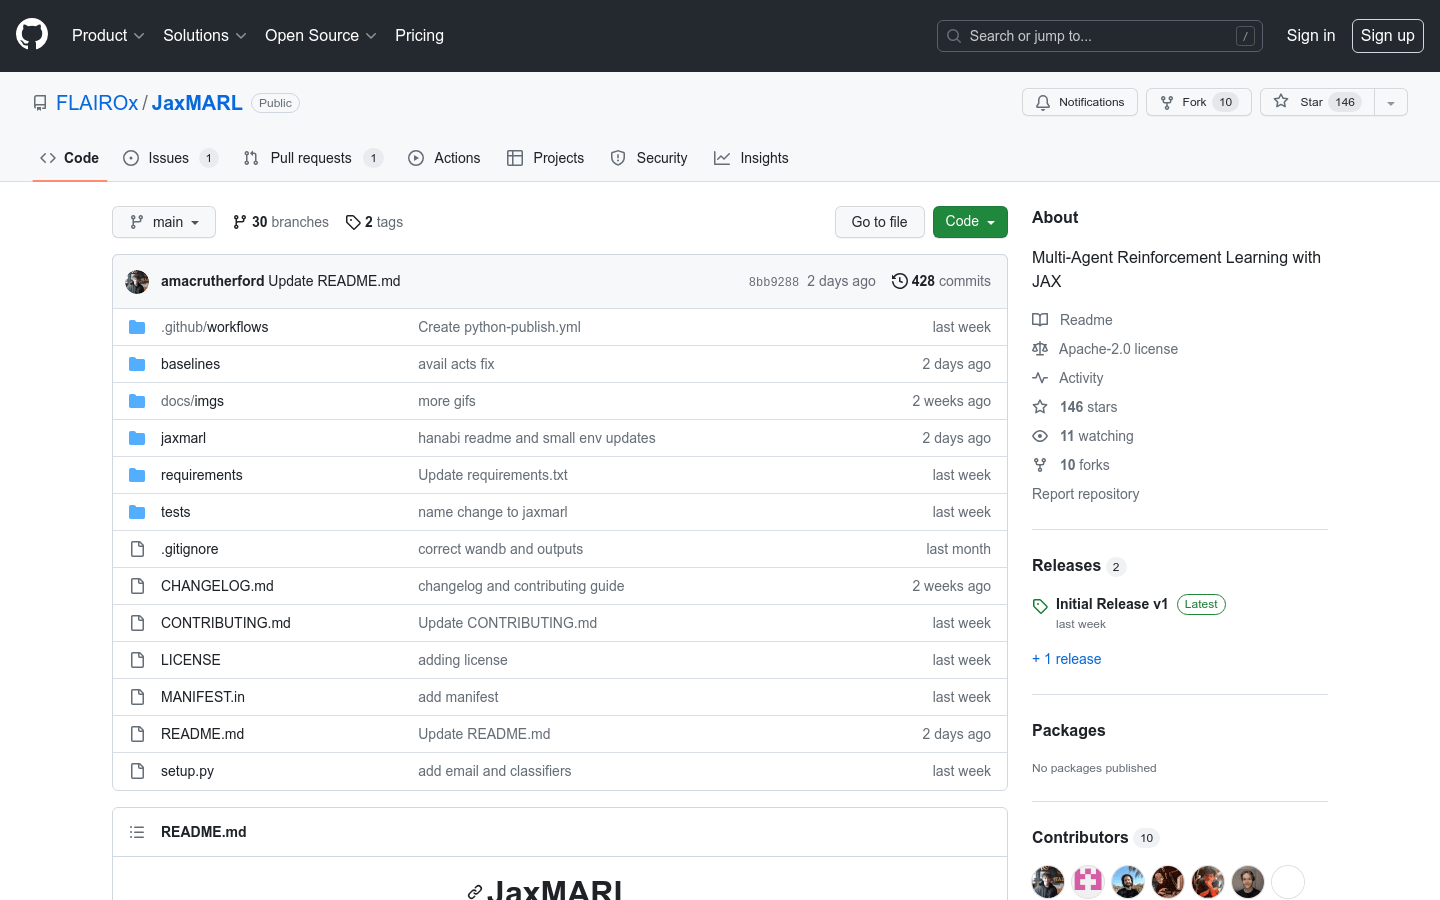Switch to the Issues tab

[x=169, y=158]
